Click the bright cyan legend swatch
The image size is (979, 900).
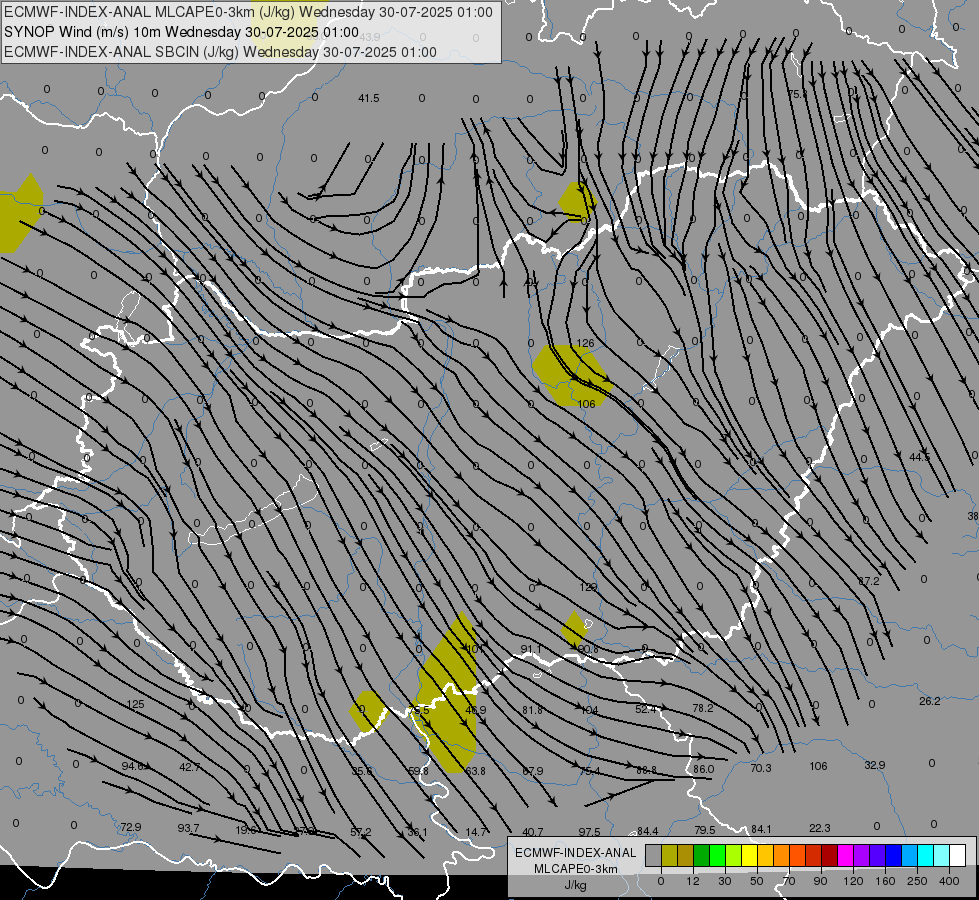pyautogui.click(x=927, y=855)
